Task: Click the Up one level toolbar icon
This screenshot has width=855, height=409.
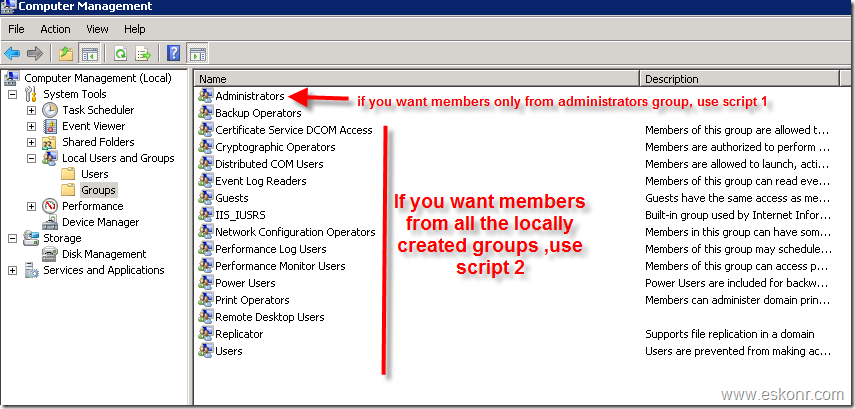Action: click(x=66, y=53)
